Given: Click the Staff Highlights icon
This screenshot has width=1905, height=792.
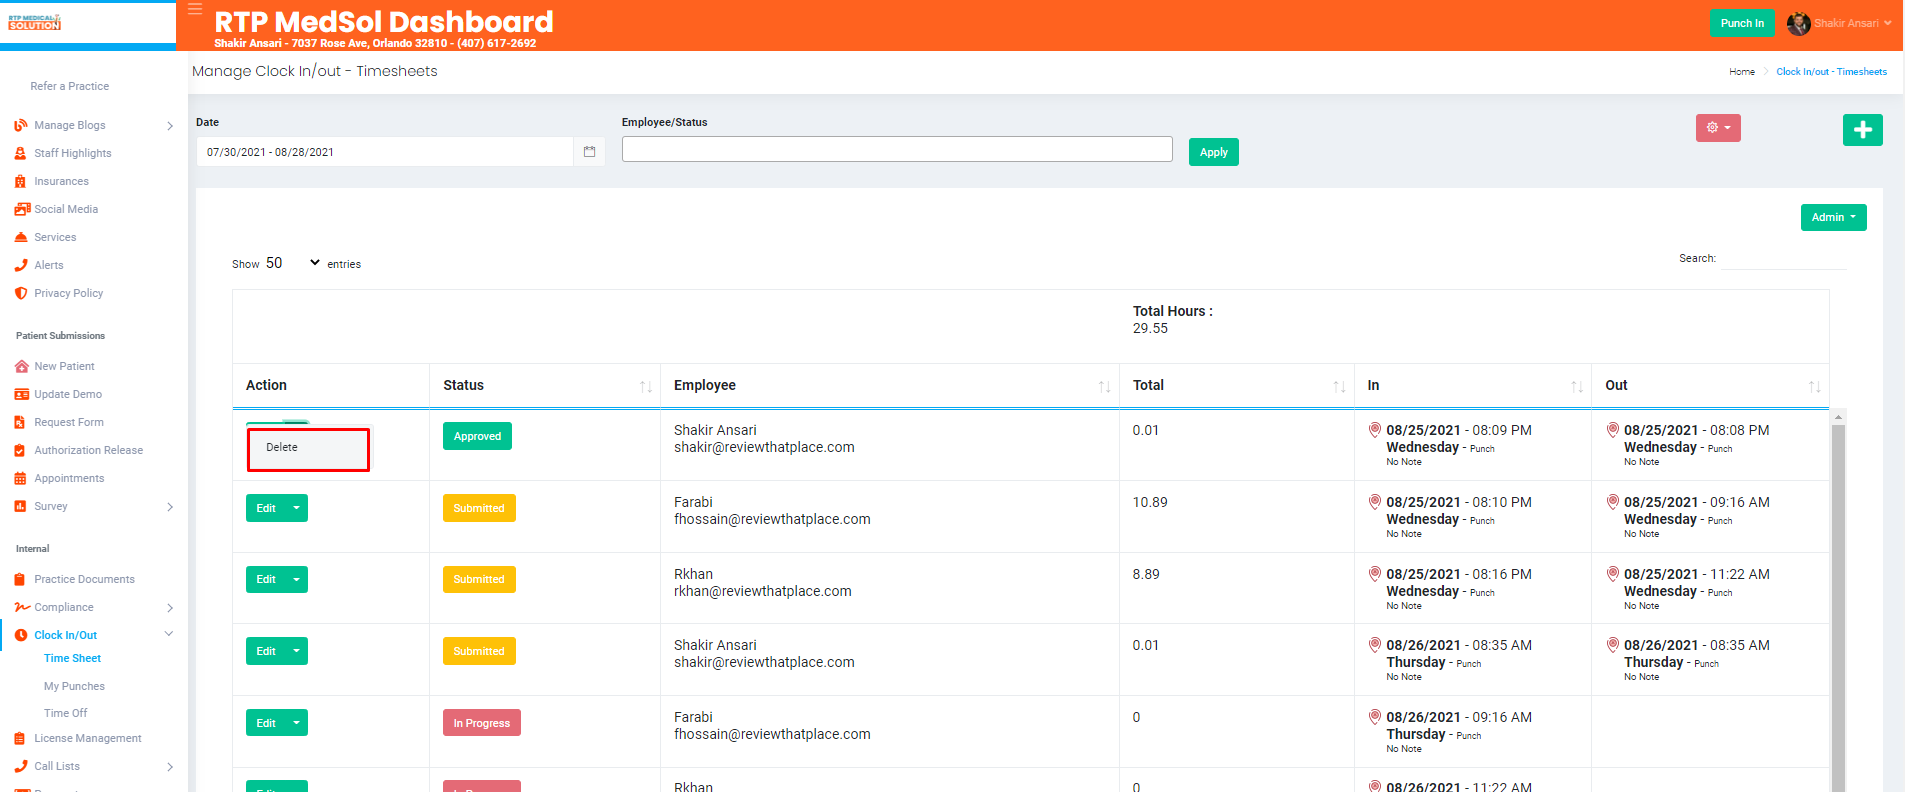Looking at the screenshot, I should coord(21,153).
